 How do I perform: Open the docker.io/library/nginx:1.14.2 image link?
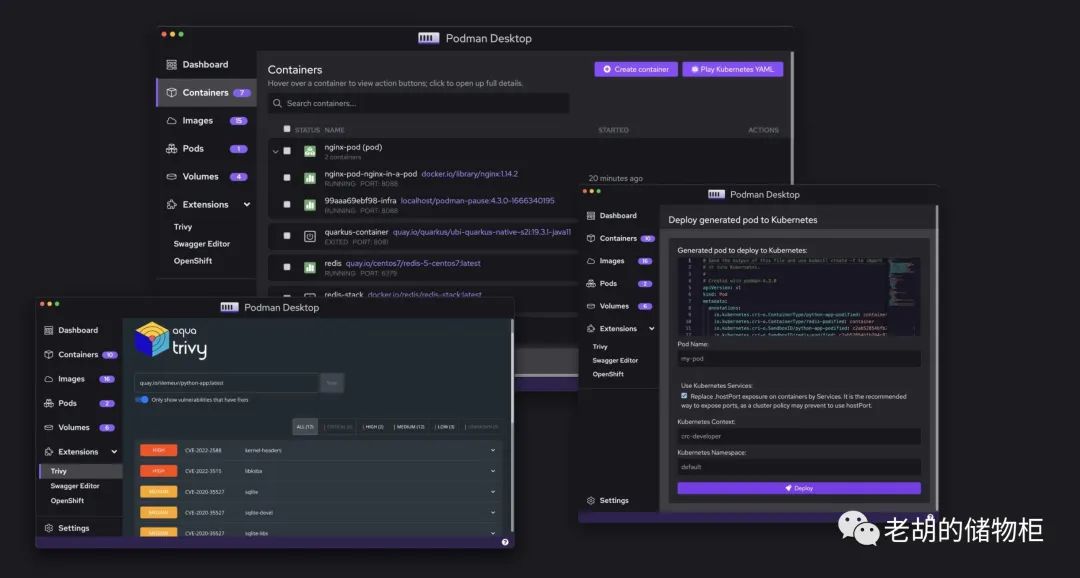click(470, 174)
